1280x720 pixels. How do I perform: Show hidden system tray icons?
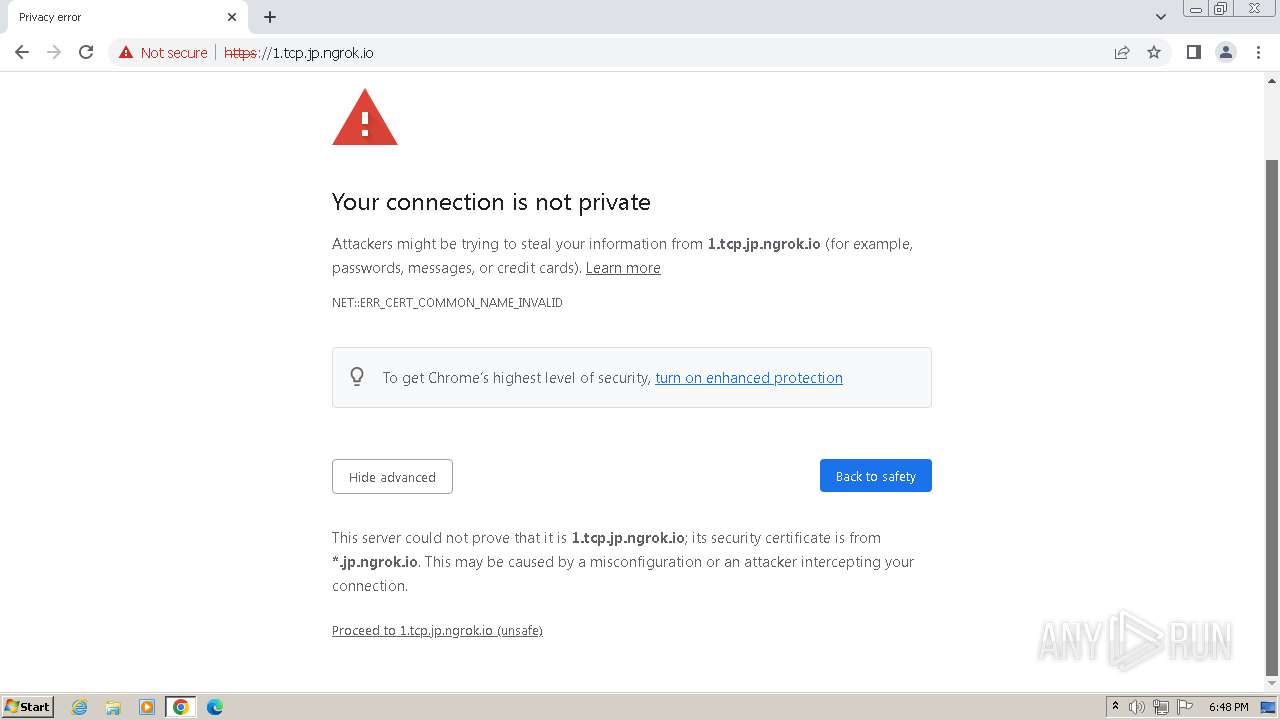(1115, 707)
